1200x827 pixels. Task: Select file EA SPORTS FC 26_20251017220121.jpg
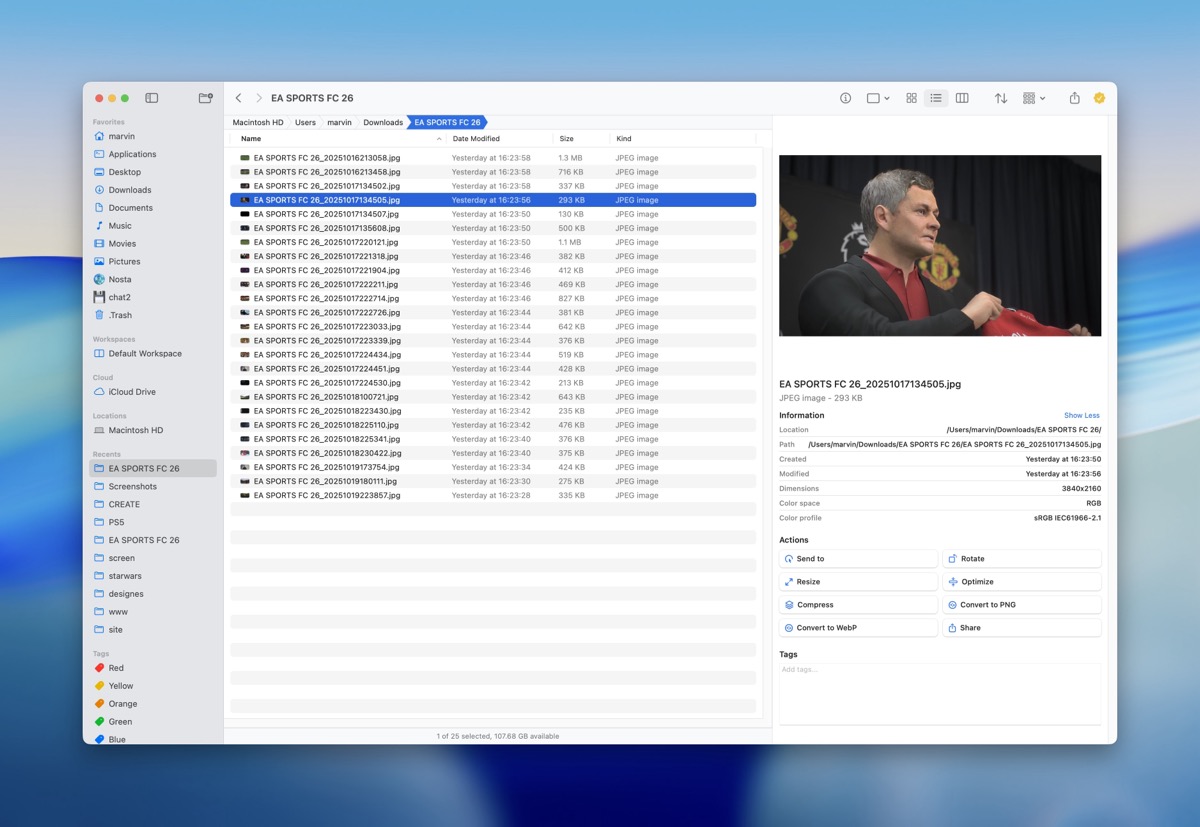(x=493, y=242)
